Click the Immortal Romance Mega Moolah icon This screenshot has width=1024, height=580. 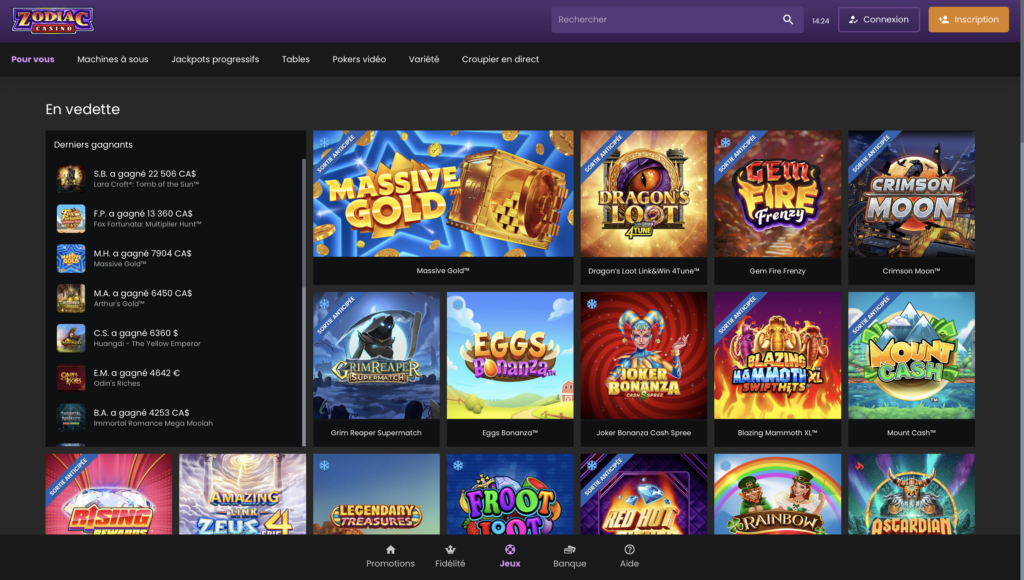[71, 417]
